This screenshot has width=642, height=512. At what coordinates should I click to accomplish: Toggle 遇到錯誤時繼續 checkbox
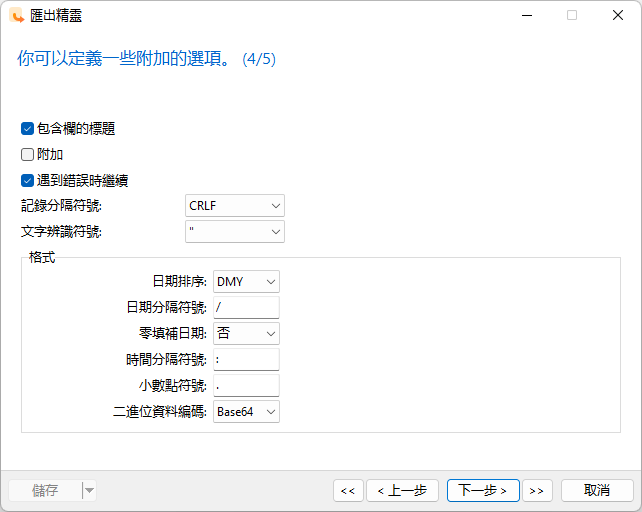27,181
